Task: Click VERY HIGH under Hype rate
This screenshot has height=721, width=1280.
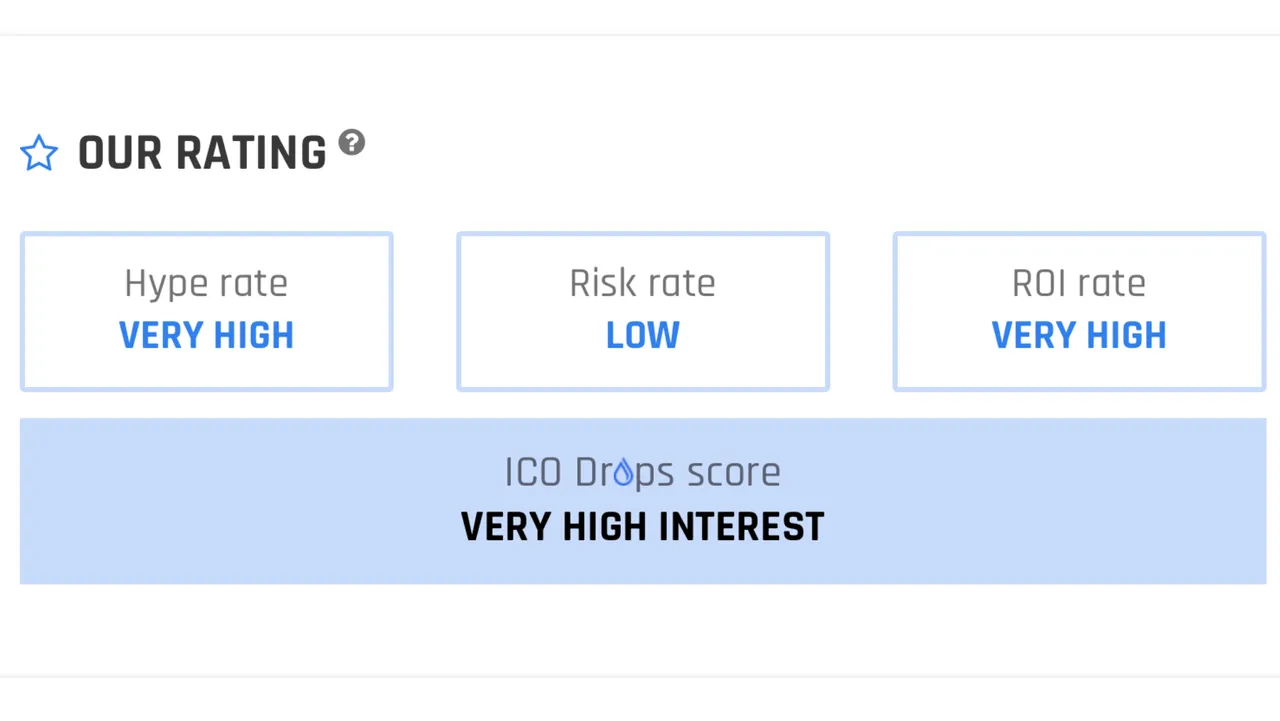Action: point(207,336)
